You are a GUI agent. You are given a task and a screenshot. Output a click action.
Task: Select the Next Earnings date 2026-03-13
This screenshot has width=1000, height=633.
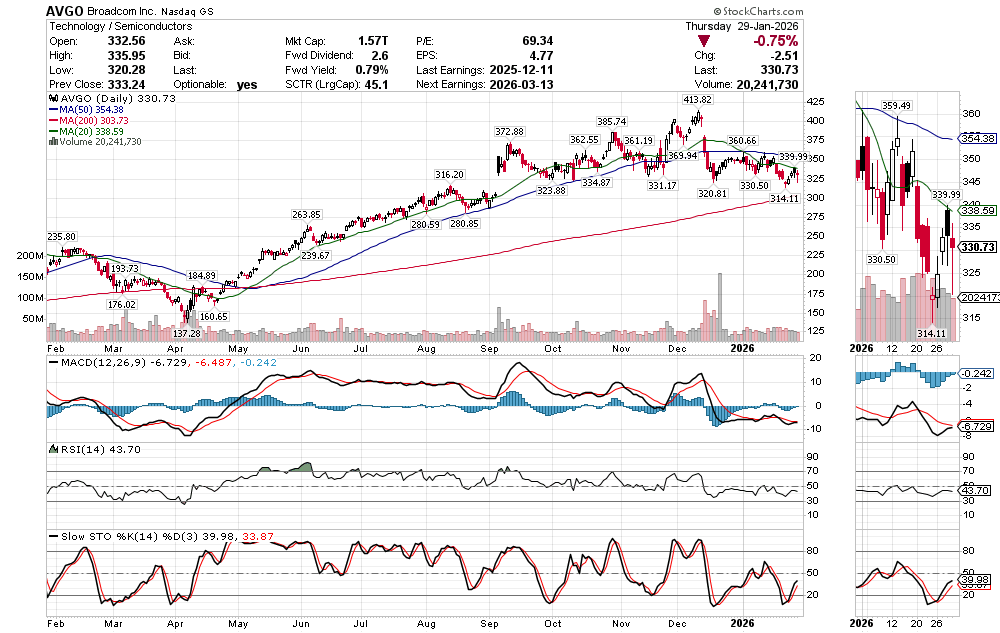522,85
